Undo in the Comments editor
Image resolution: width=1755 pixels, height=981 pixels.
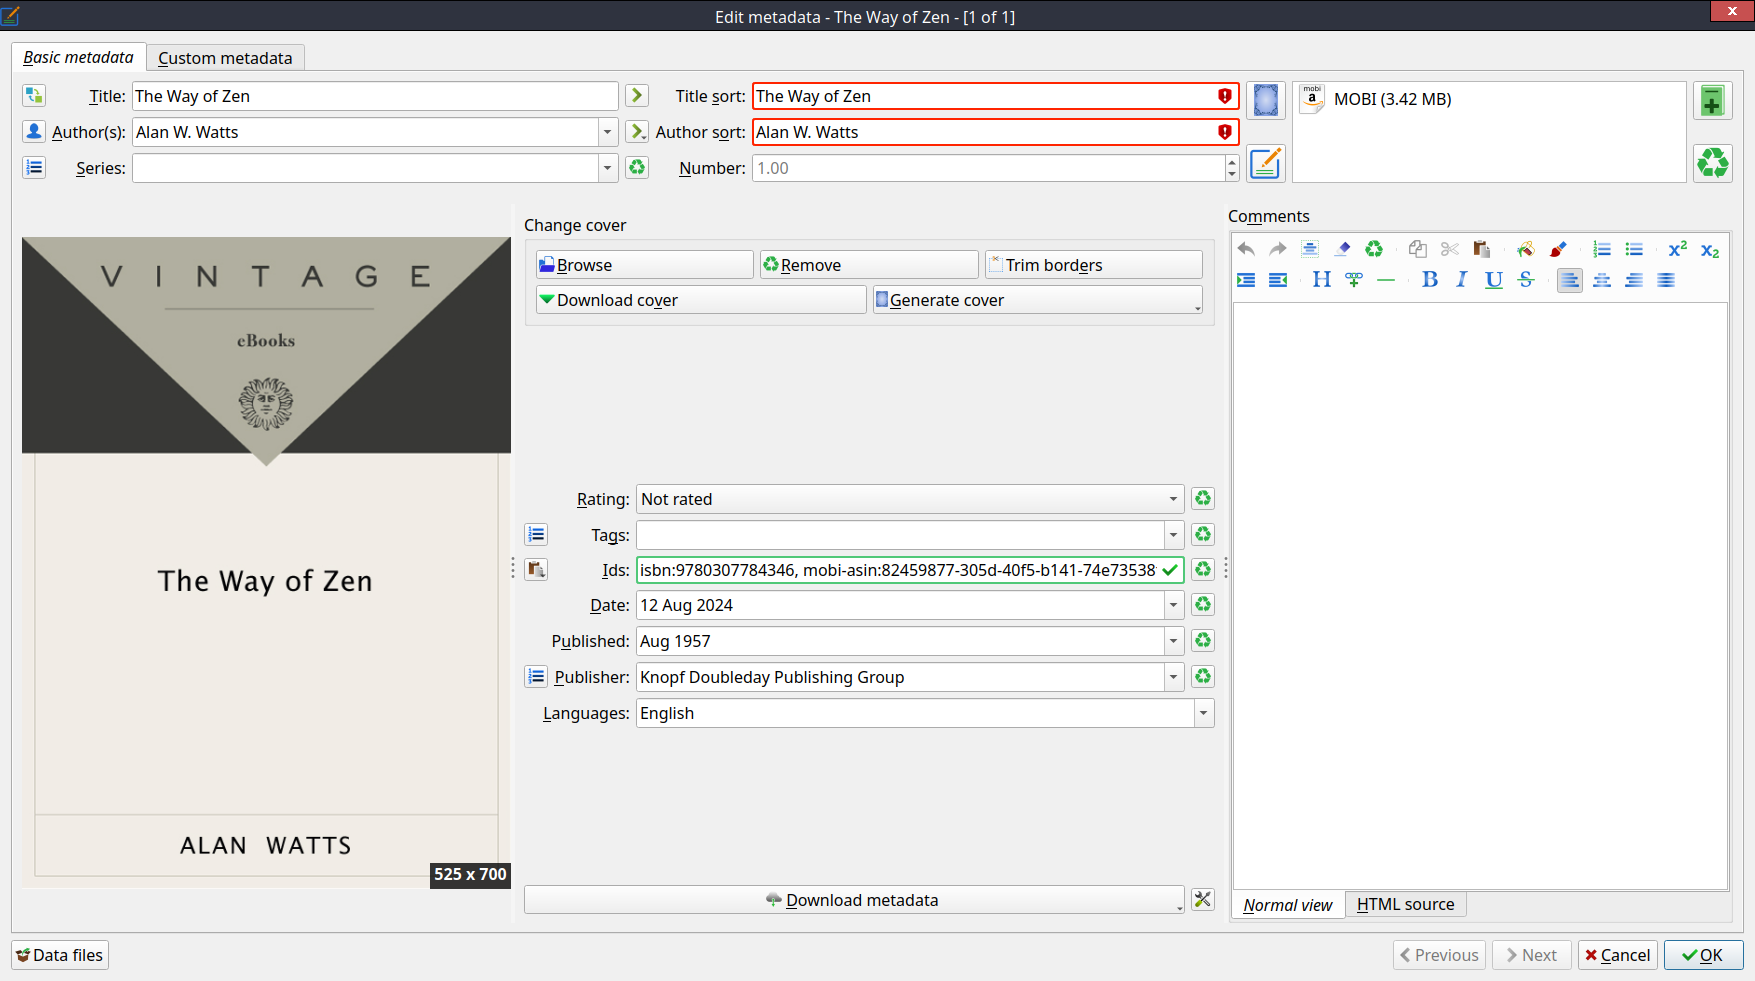[1246, 250]
